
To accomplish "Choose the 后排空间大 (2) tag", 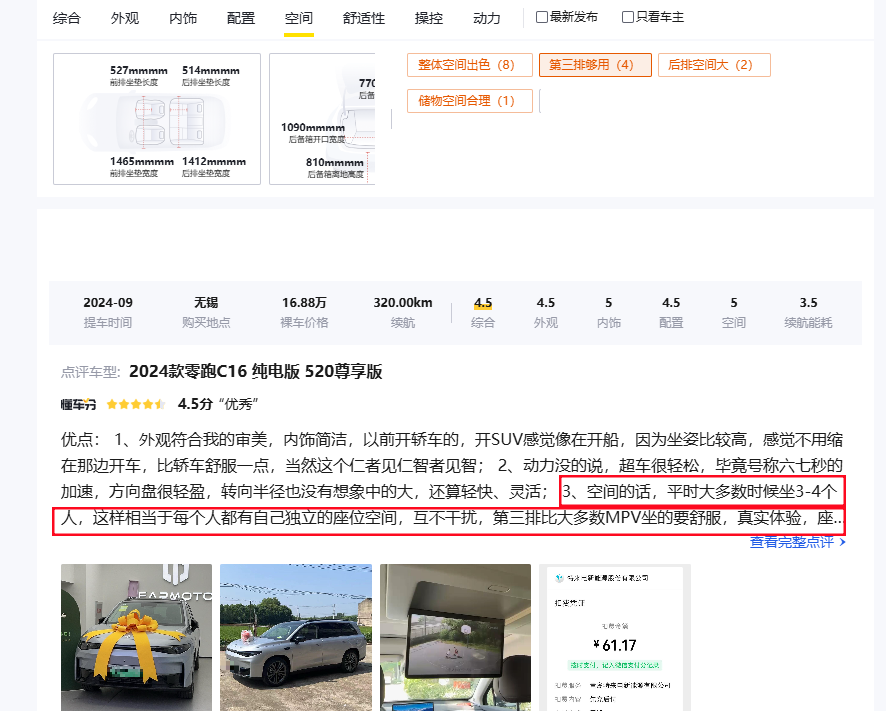I will [714, 65].
